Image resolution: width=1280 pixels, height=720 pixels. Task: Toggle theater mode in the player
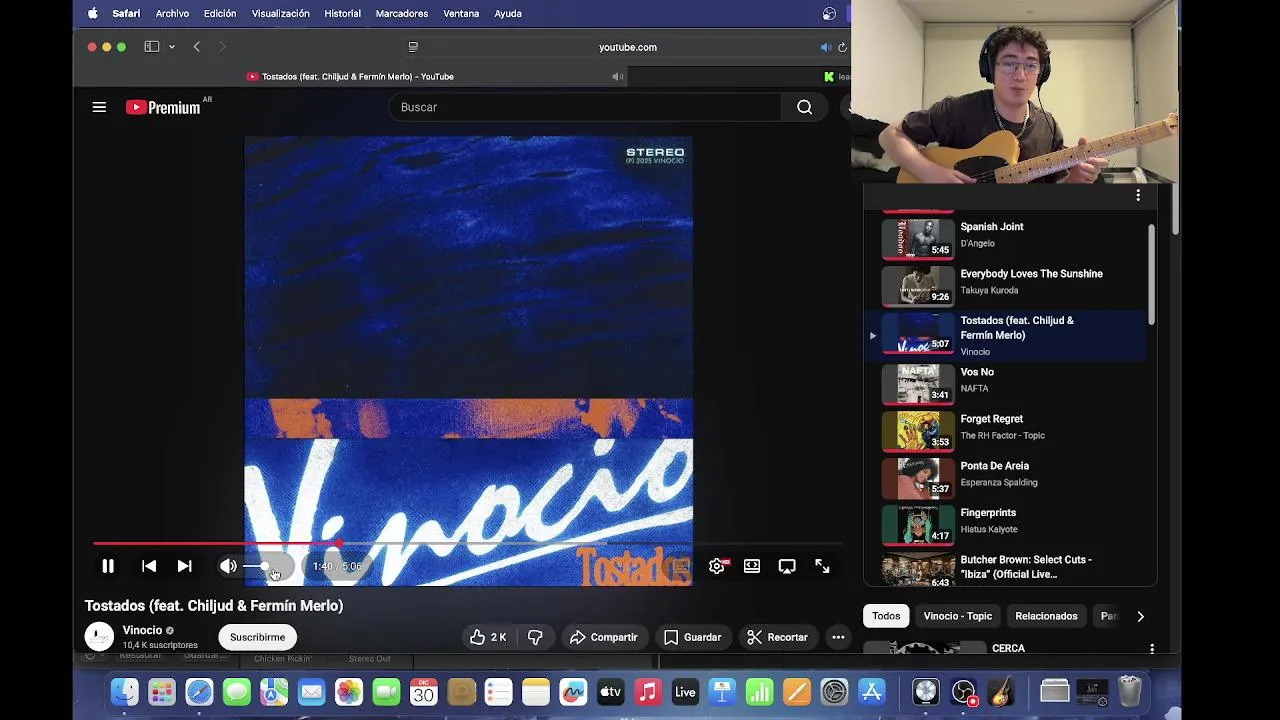752,566
